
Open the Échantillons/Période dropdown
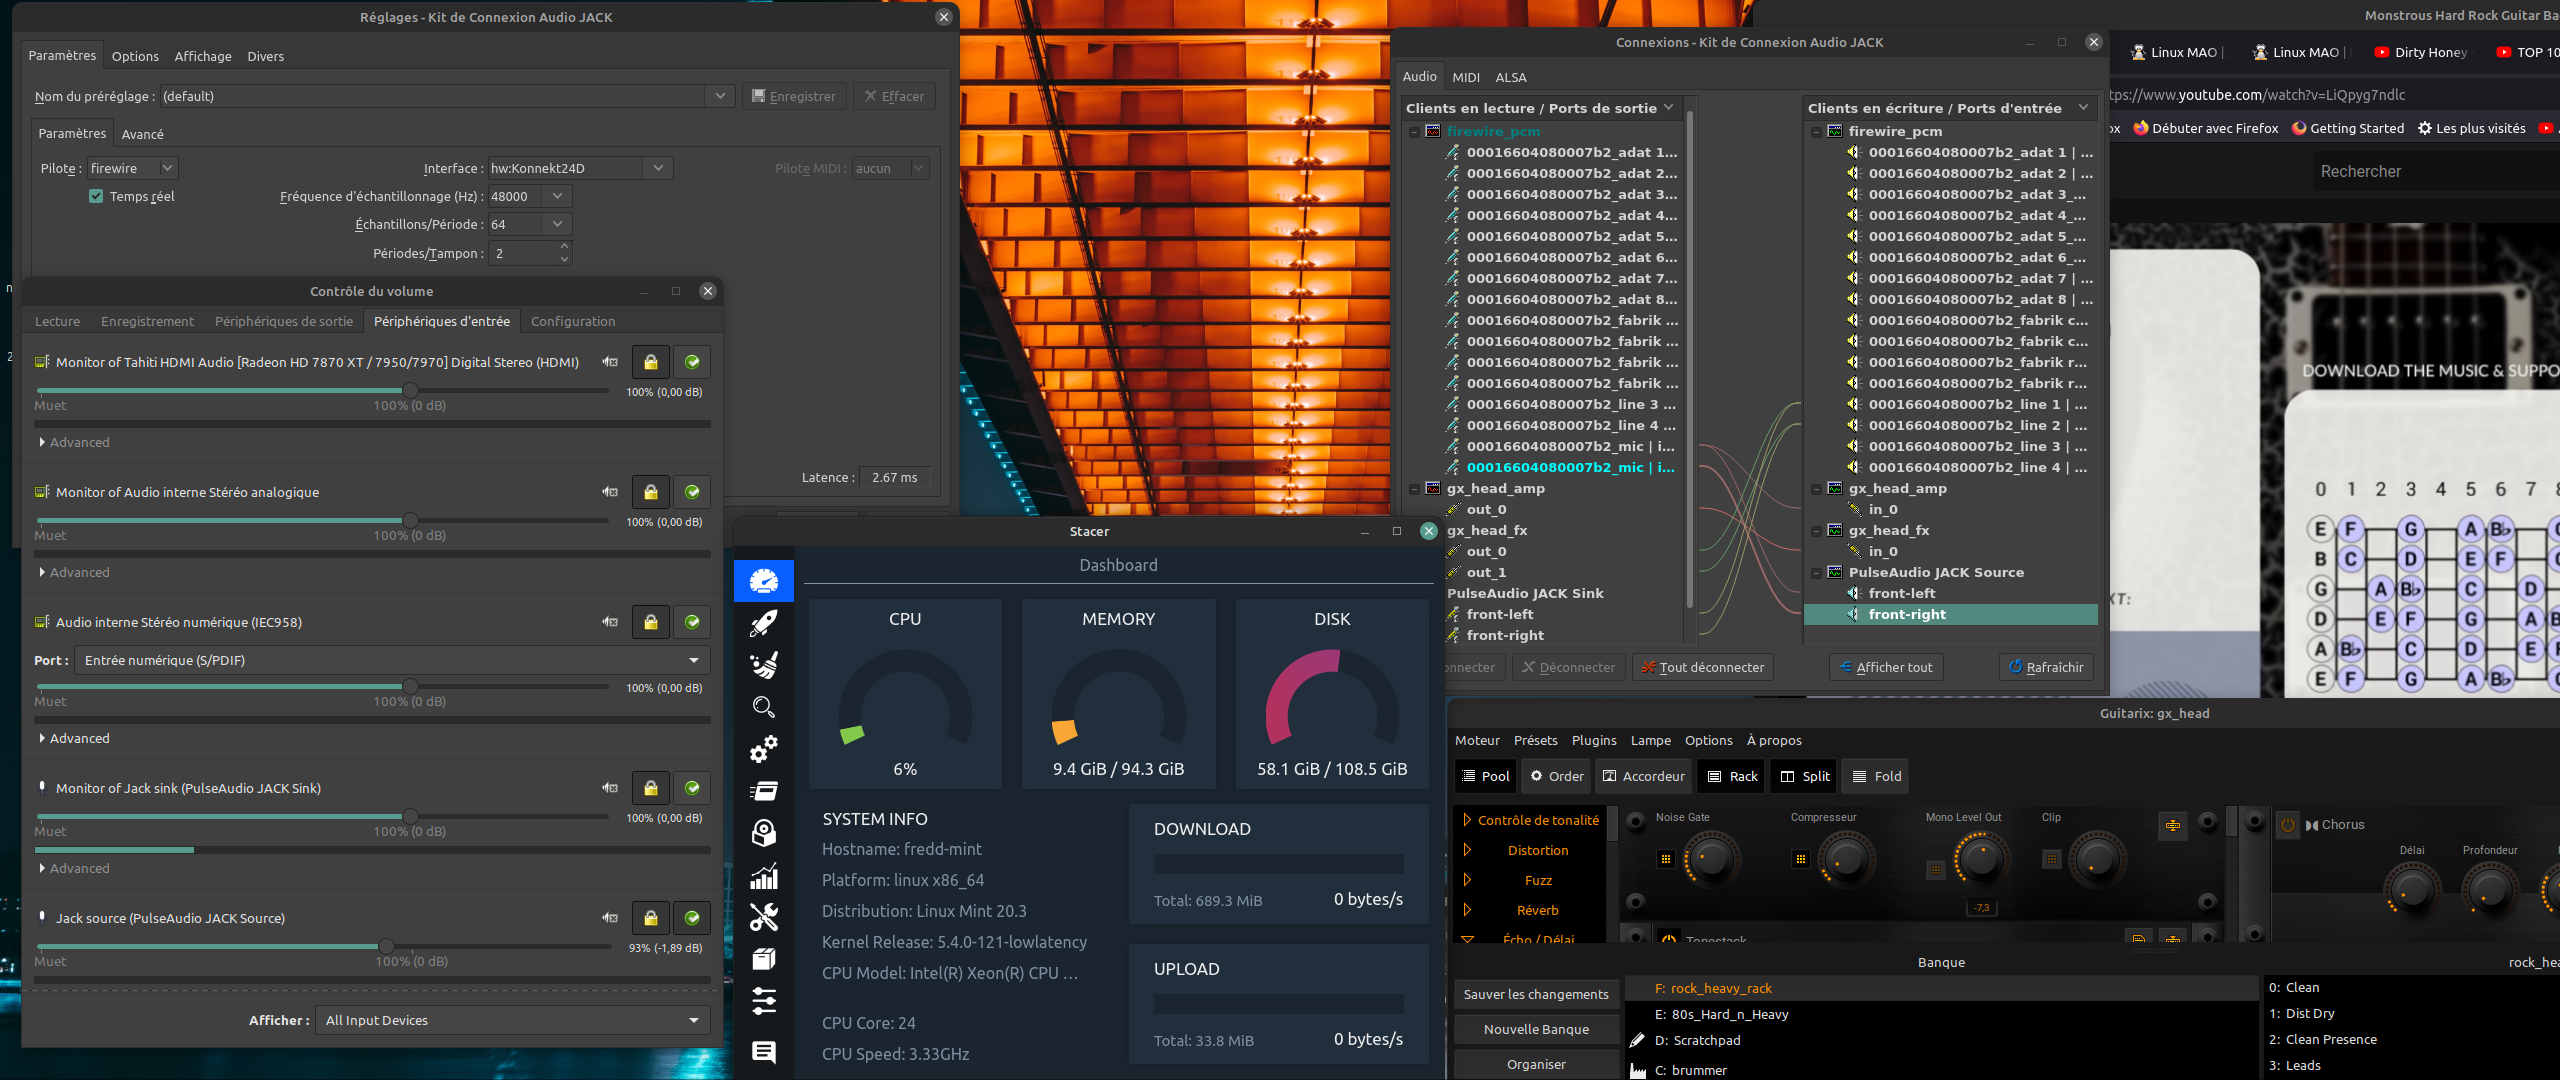557,225
